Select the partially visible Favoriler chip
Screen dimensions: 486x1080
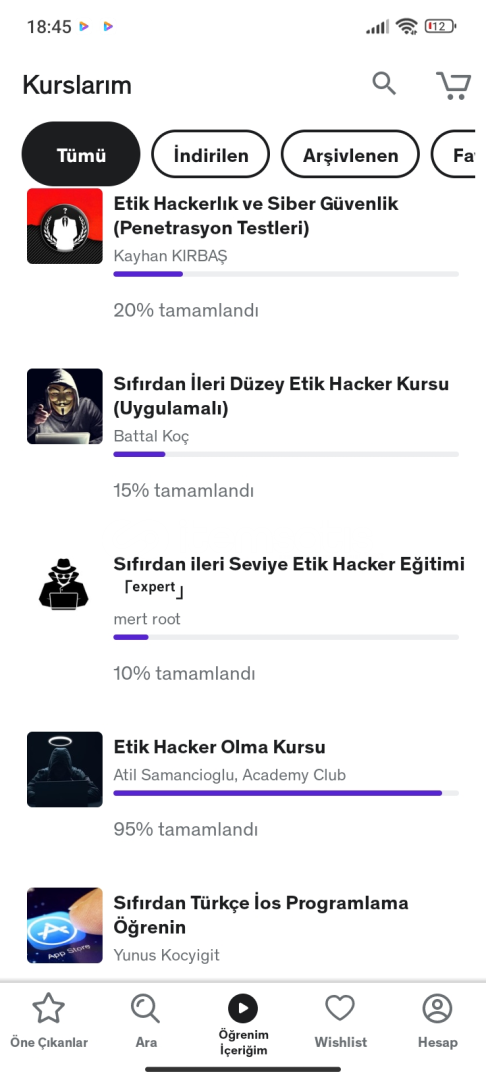(454, 154)
